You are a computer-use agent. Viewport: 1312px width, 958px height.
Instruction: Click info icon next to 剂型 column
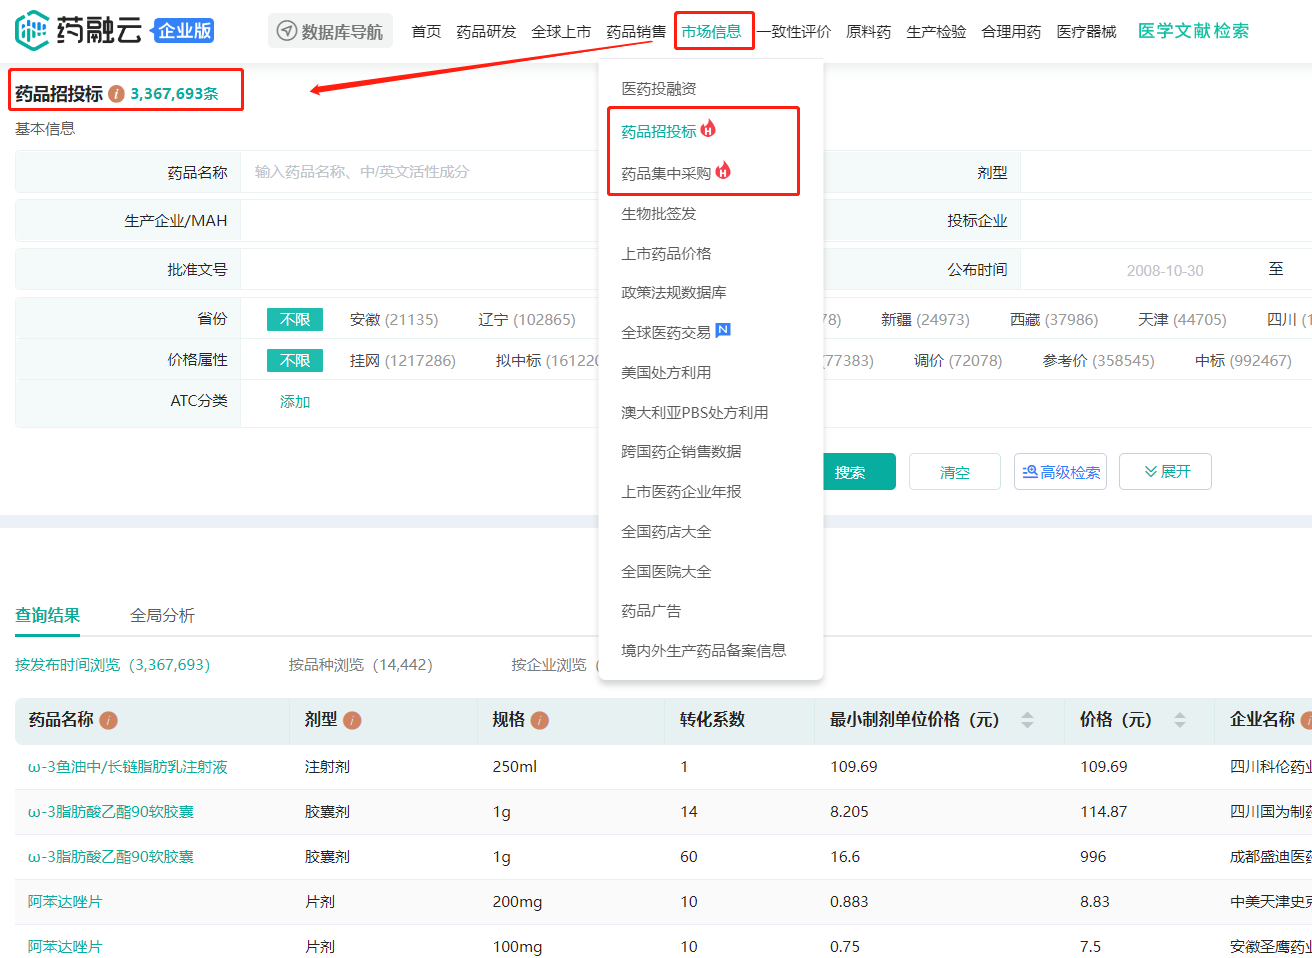pos(352,720)
